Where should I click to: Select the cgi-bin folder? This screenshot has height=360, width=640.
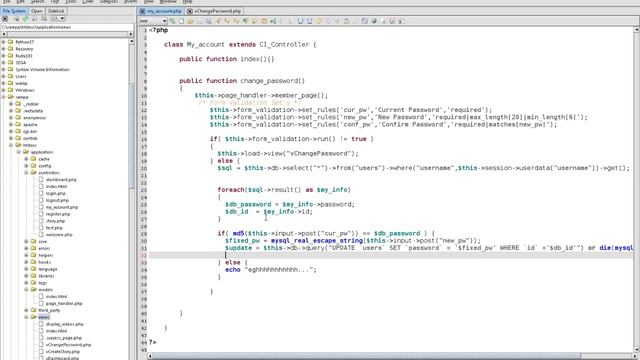30,131
